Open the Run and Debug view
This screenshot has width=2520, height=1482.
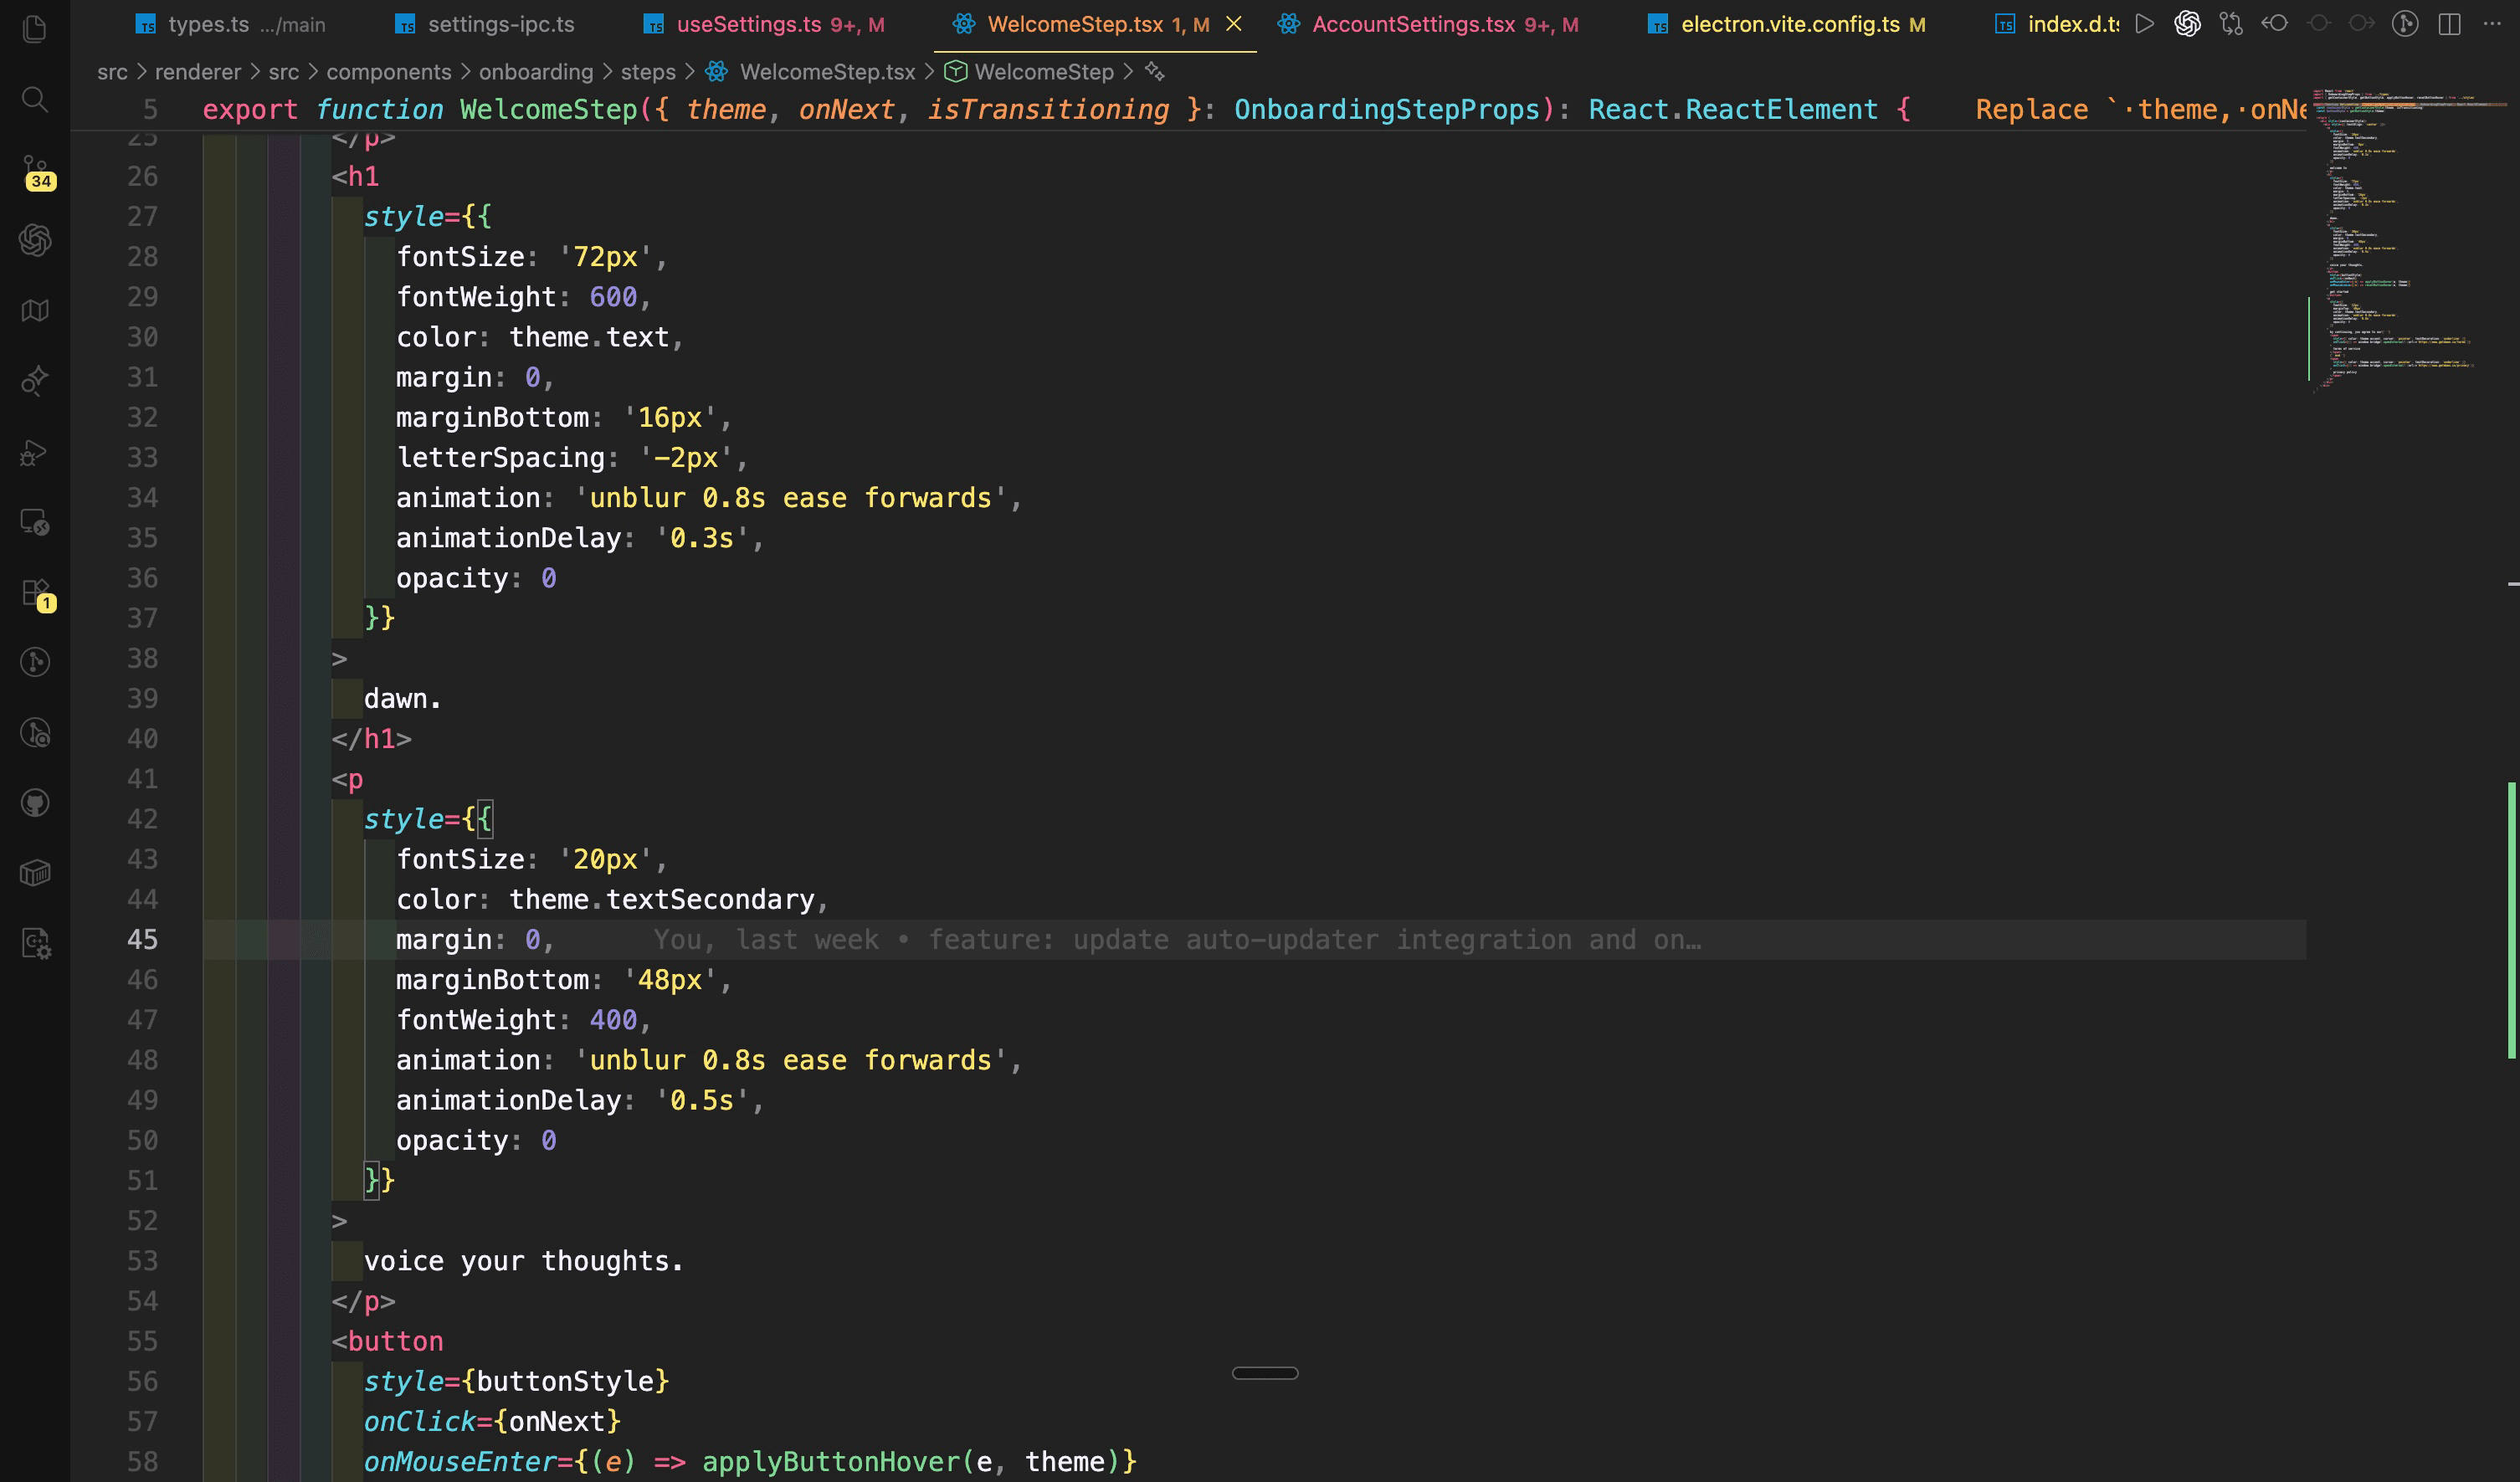click(x=35, y=452)
